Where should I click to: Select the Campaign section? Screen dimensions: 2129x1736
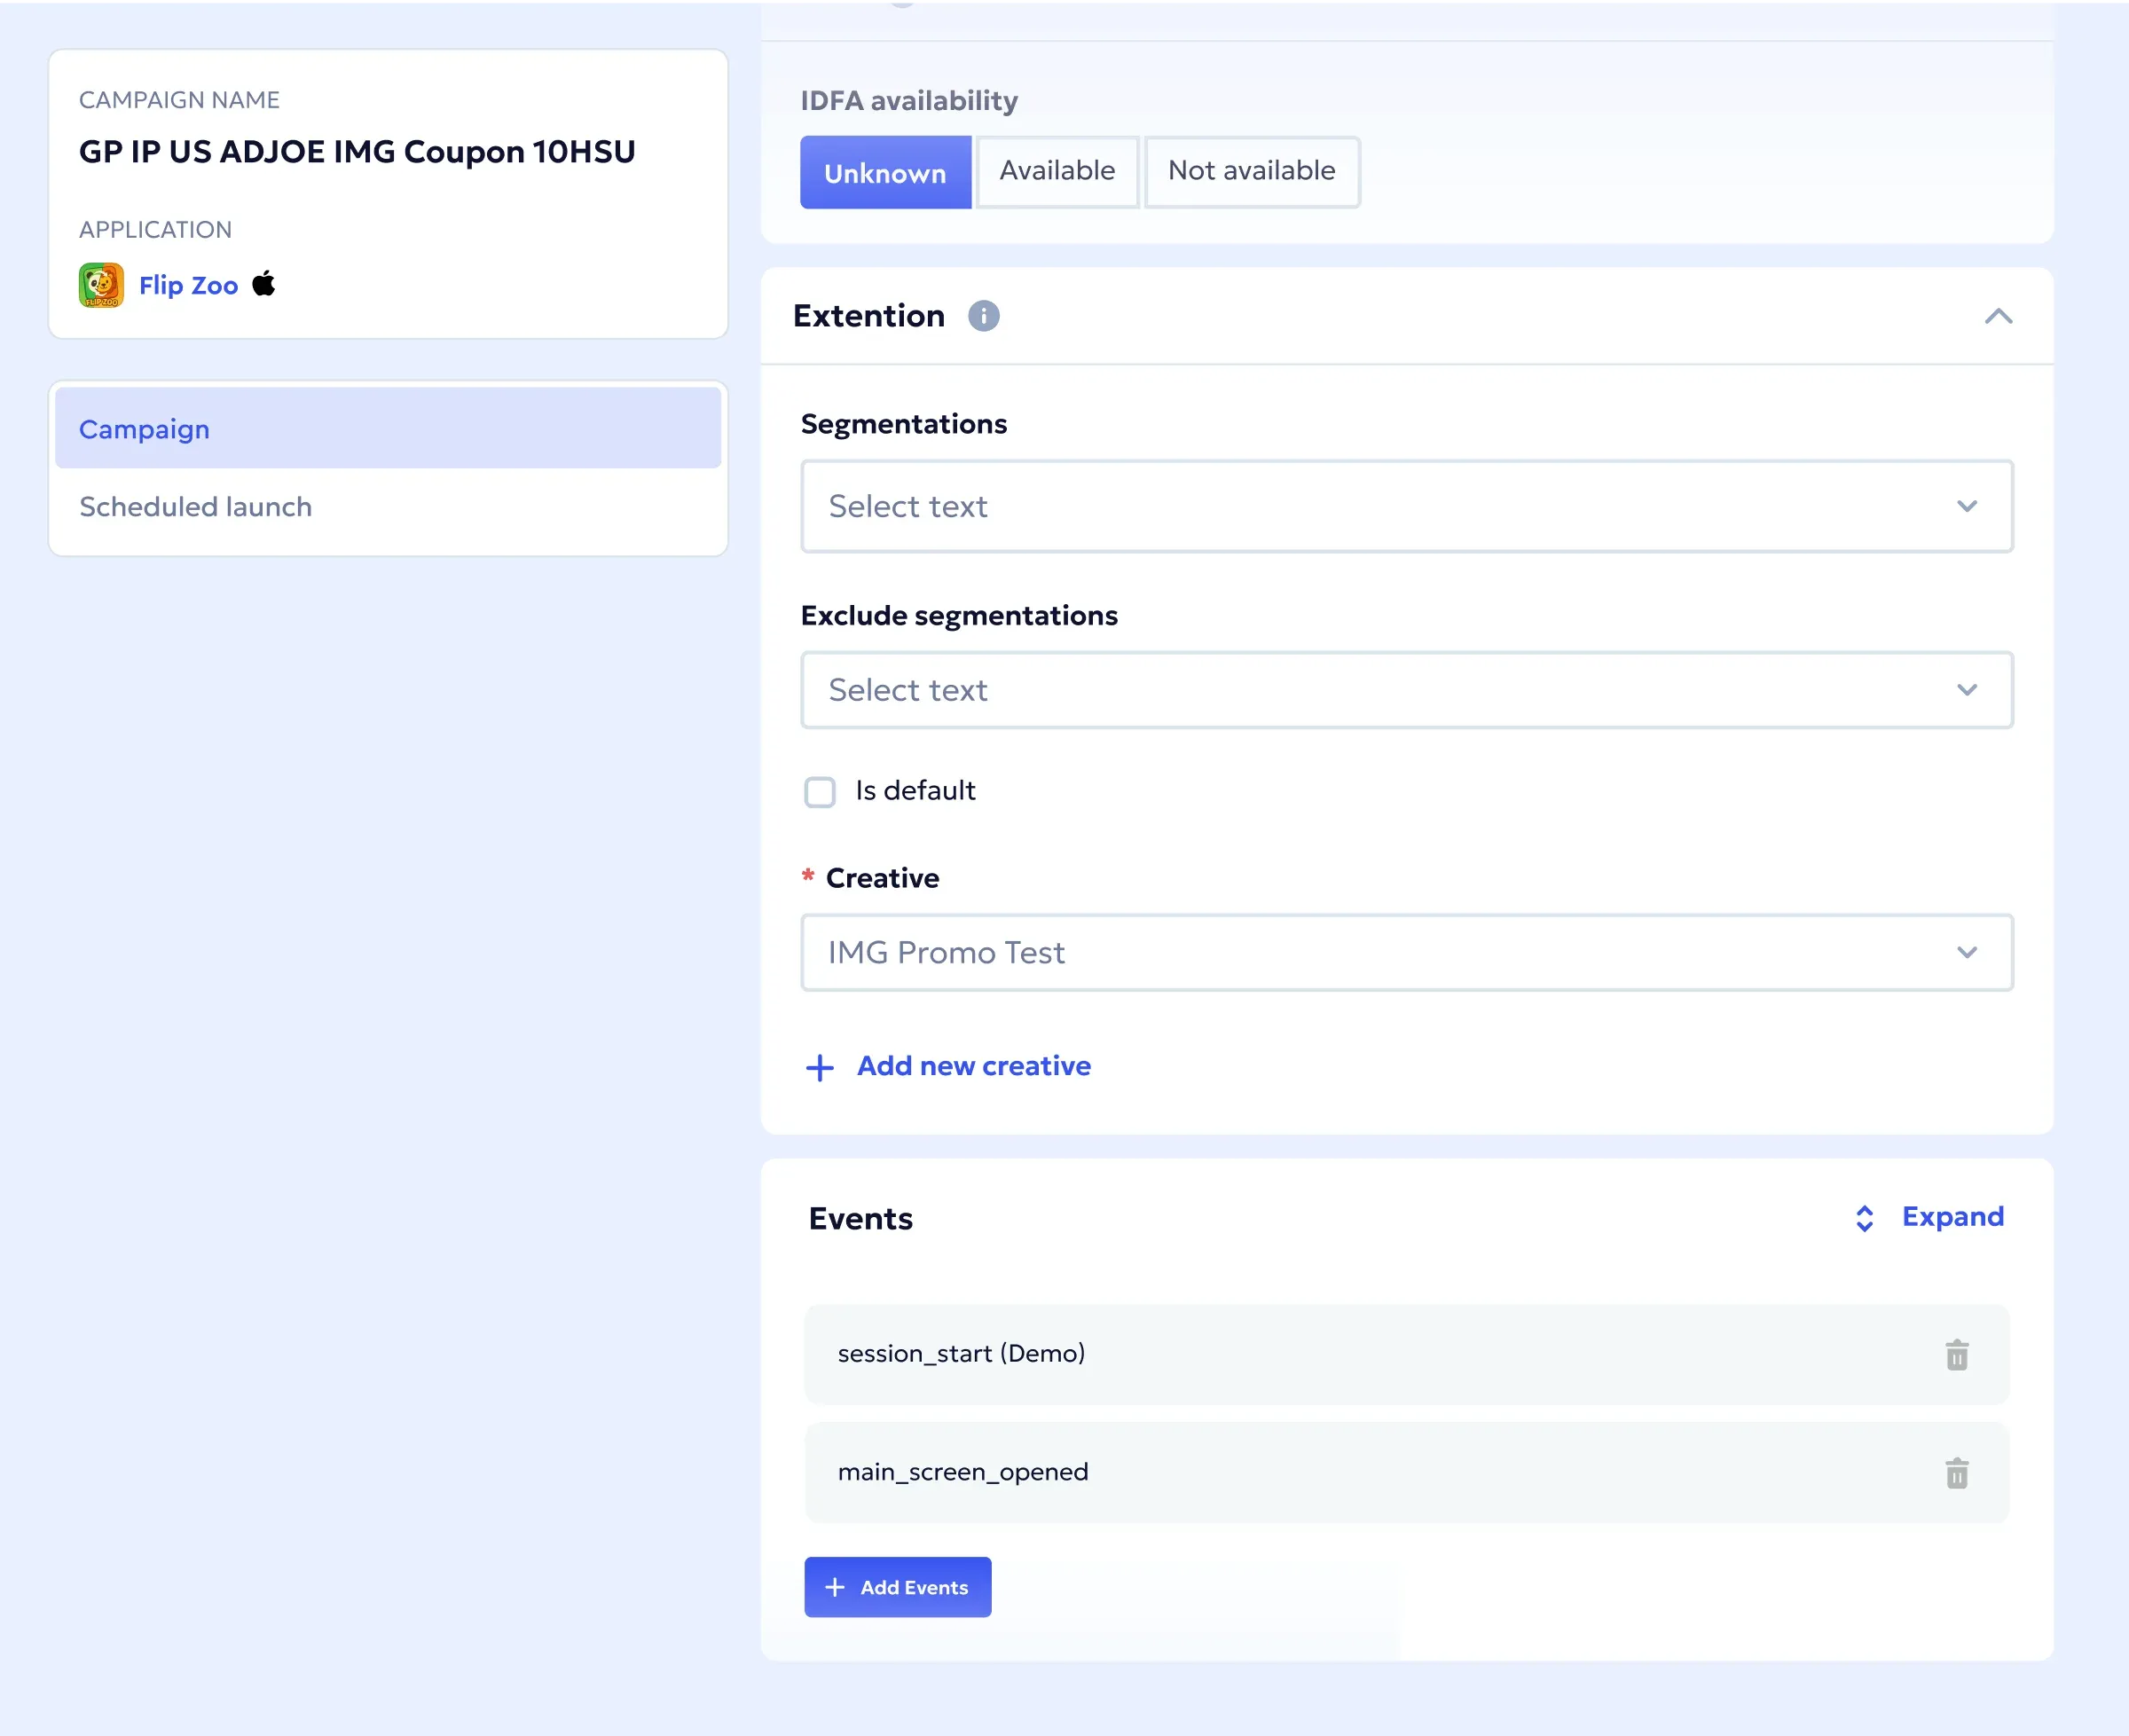(x=144, y=428)
